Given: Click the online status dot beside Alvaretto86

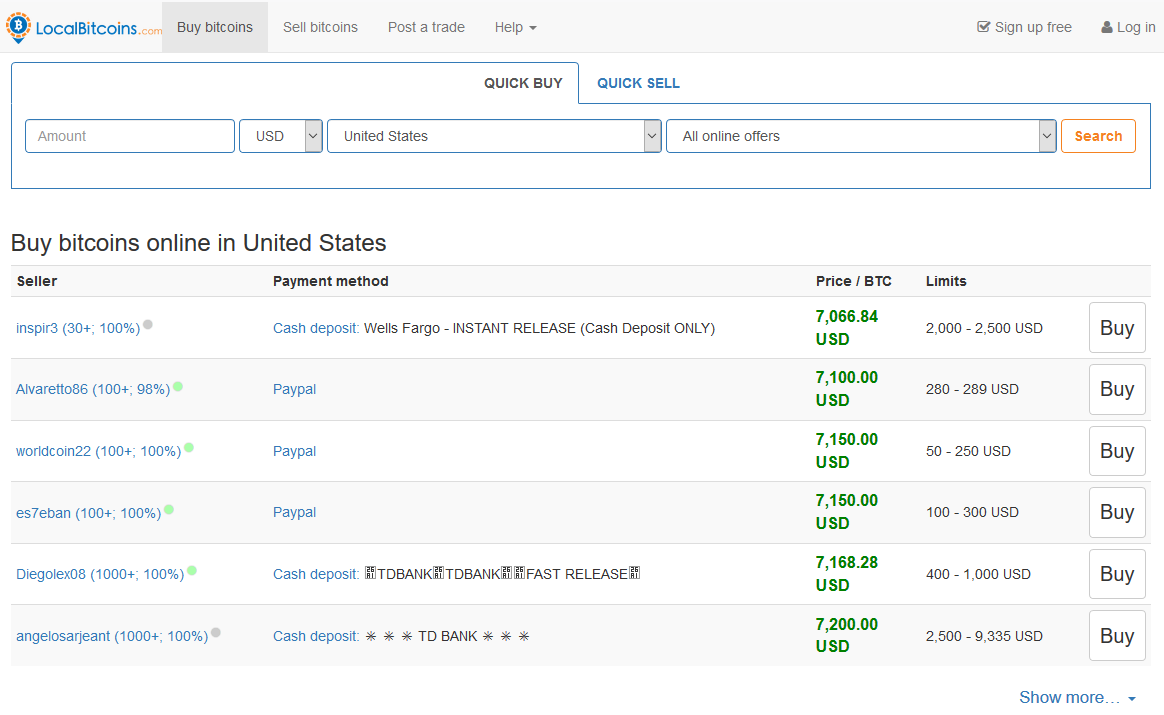Looking at the screenshot, I should coord(178,386).
